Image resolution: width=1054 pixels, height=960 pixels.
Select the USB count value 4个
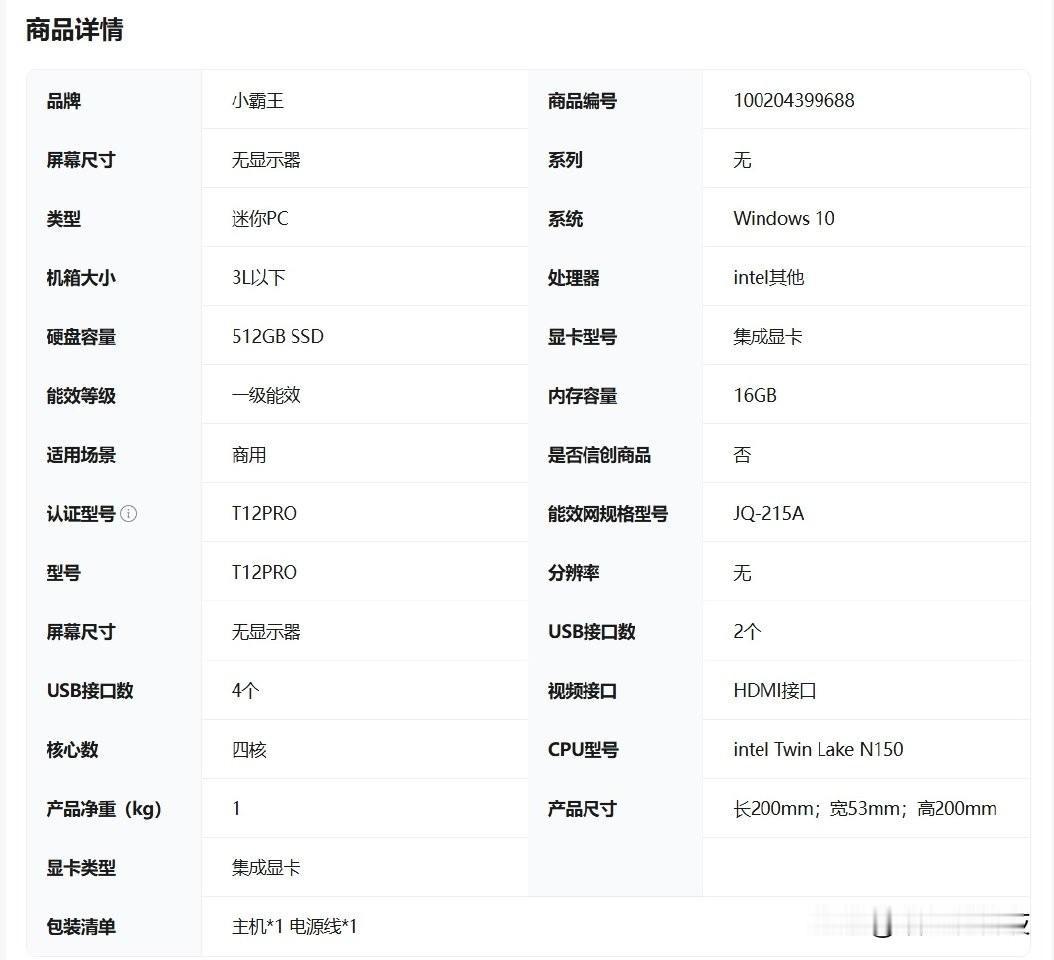coord(245,690)
